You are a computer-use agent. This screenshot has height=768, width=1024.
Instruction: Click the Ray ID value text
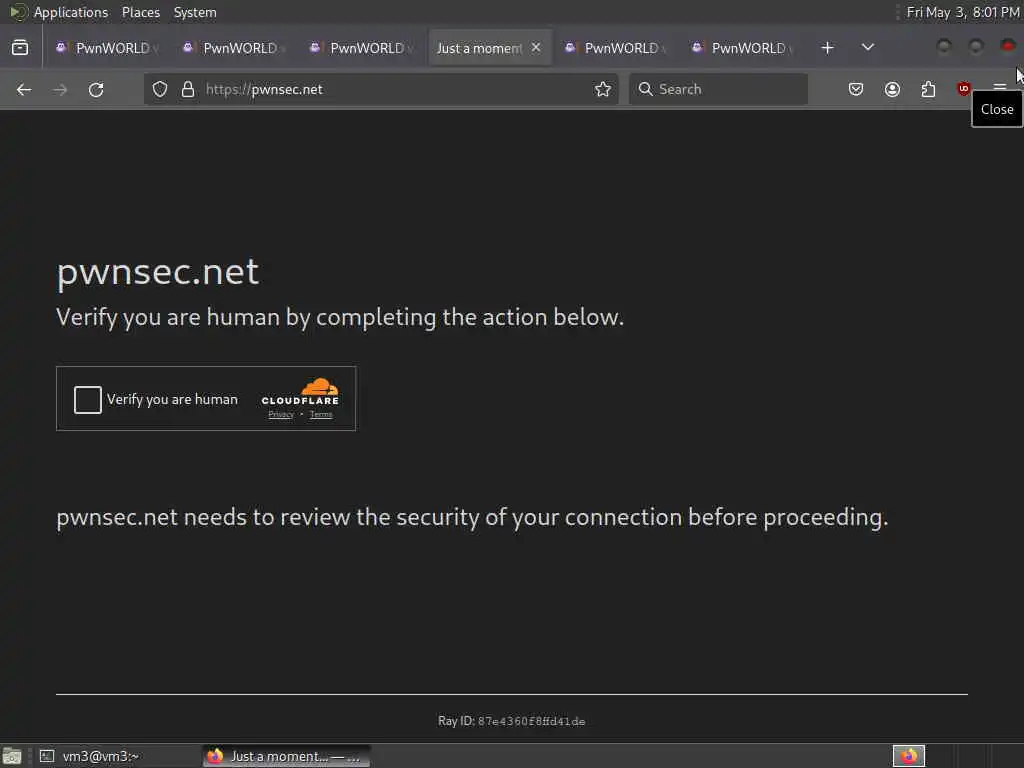pos(532,721)
